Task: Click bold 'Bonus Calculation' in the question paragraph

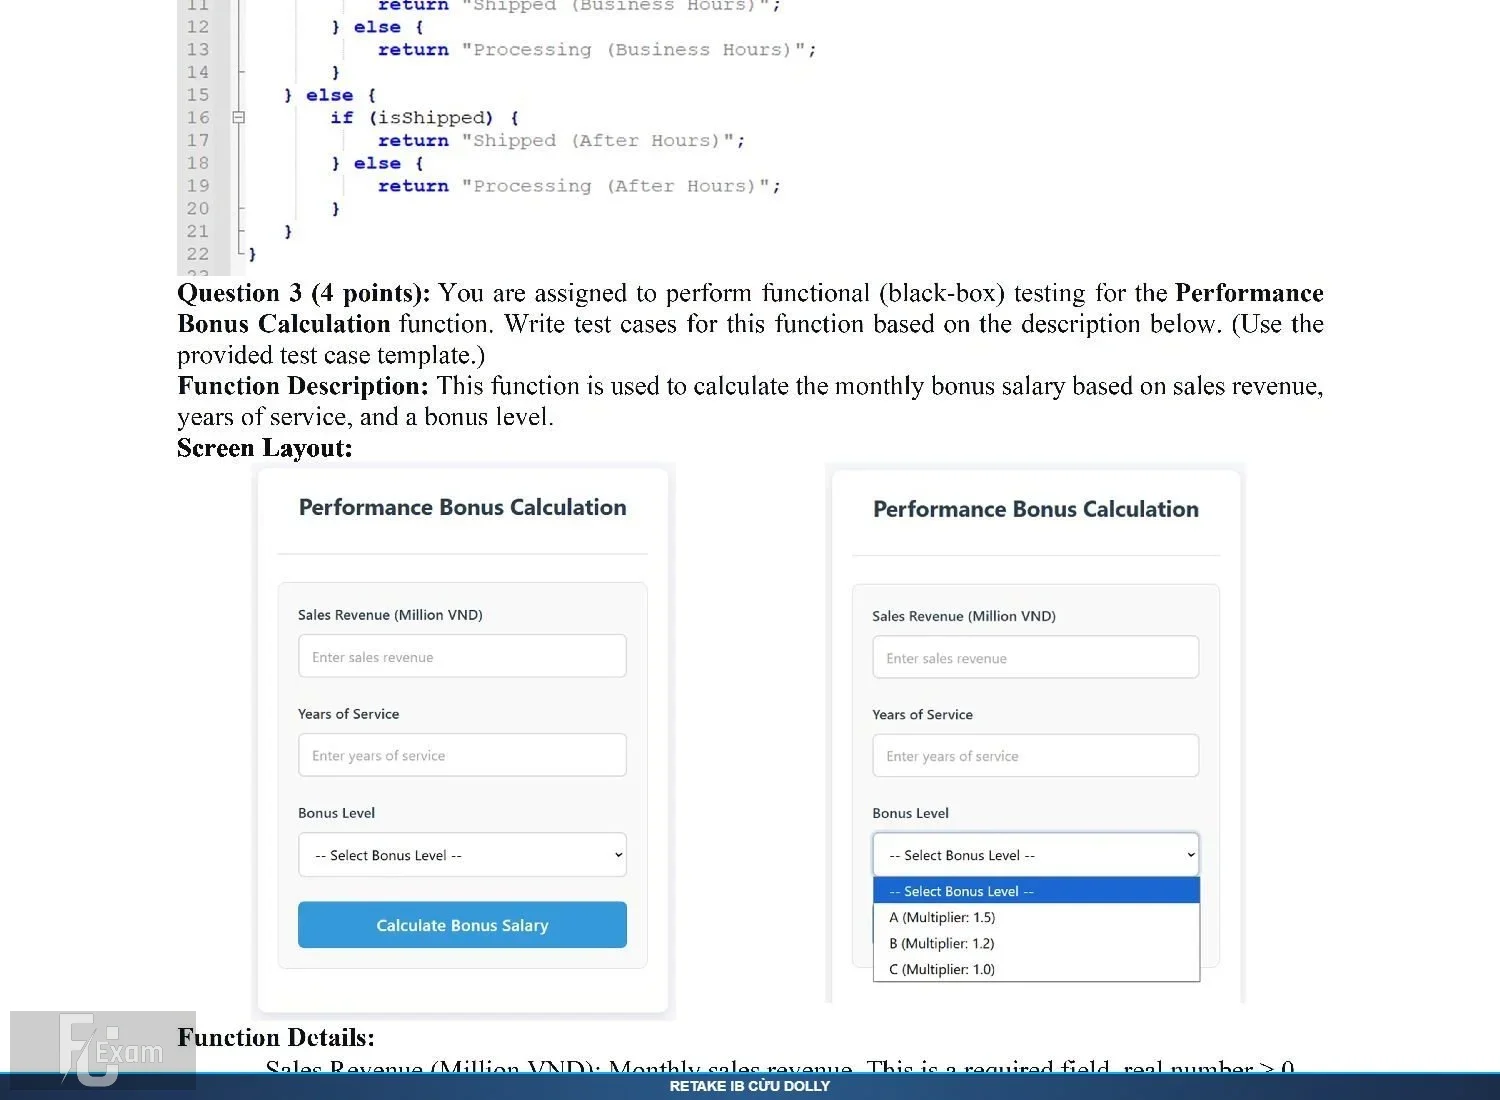Action: click(x=284, y=324)
